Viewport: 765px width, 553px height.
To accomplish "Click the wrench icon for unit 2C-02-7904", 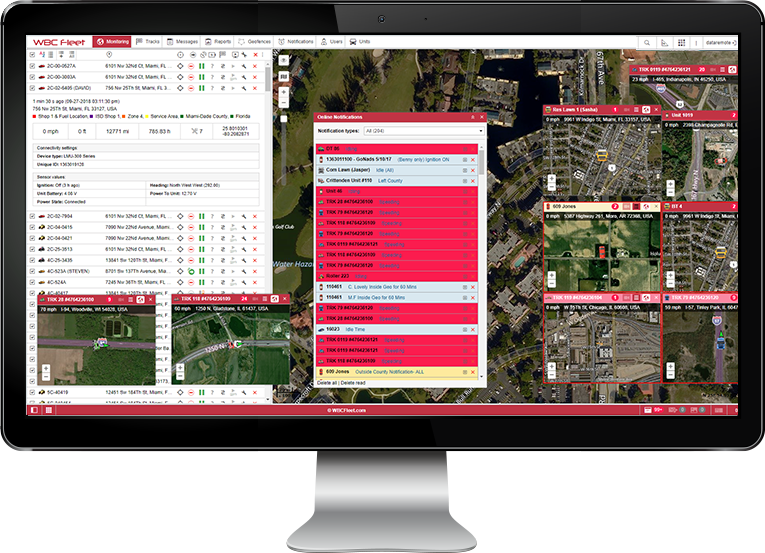I will (x=244, y=216).
